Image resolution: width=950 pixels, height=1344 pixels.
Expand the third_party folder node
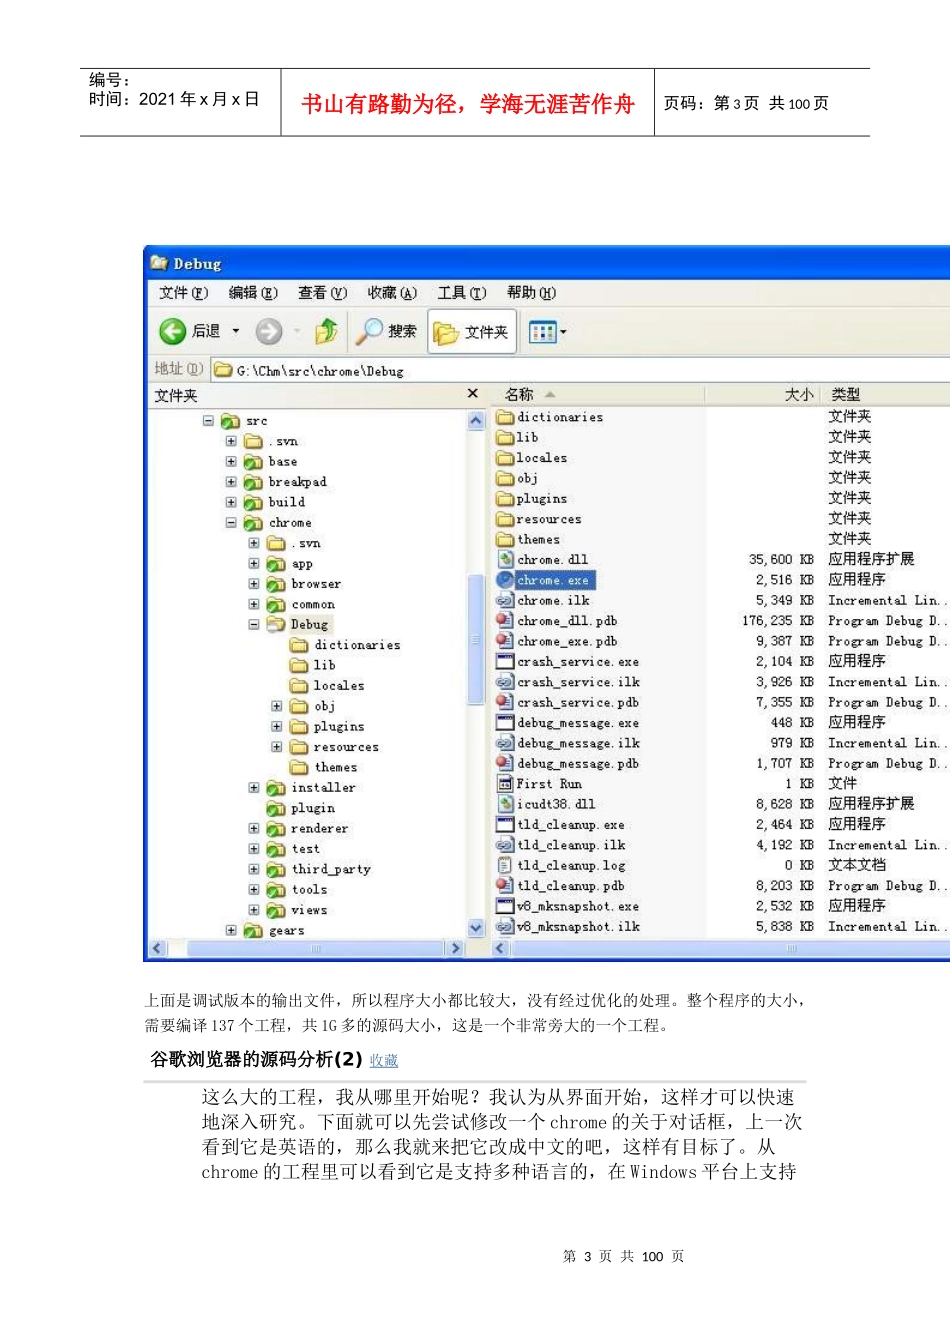click(x=254, y=870)
